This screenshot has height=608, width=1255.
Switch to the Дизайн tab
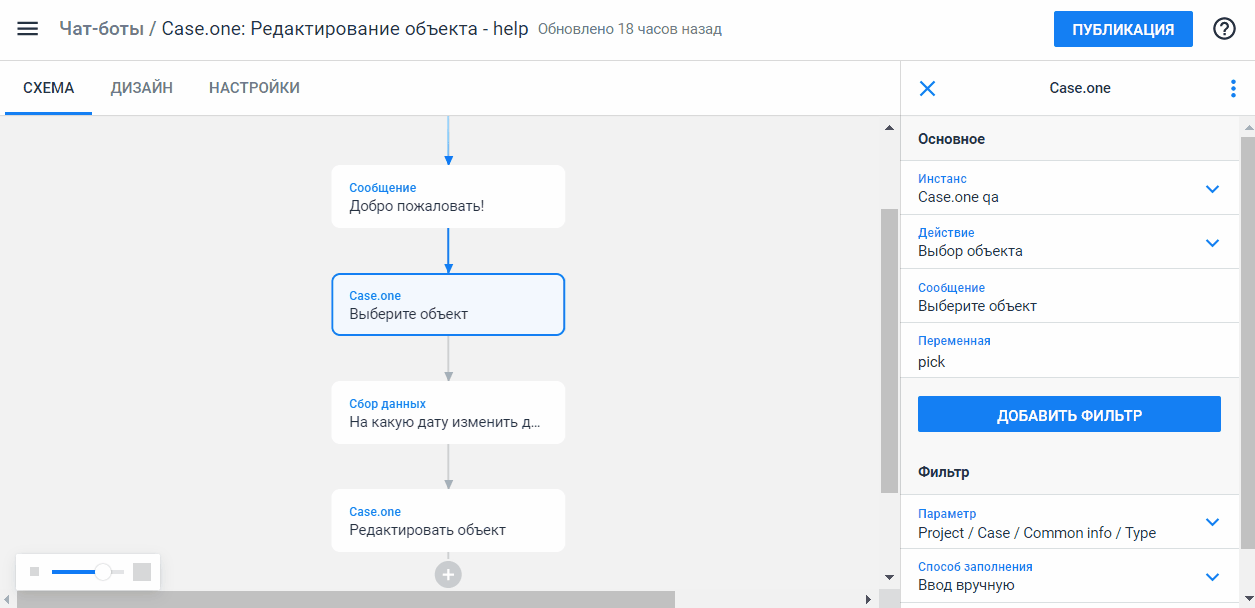coord(142,88)
